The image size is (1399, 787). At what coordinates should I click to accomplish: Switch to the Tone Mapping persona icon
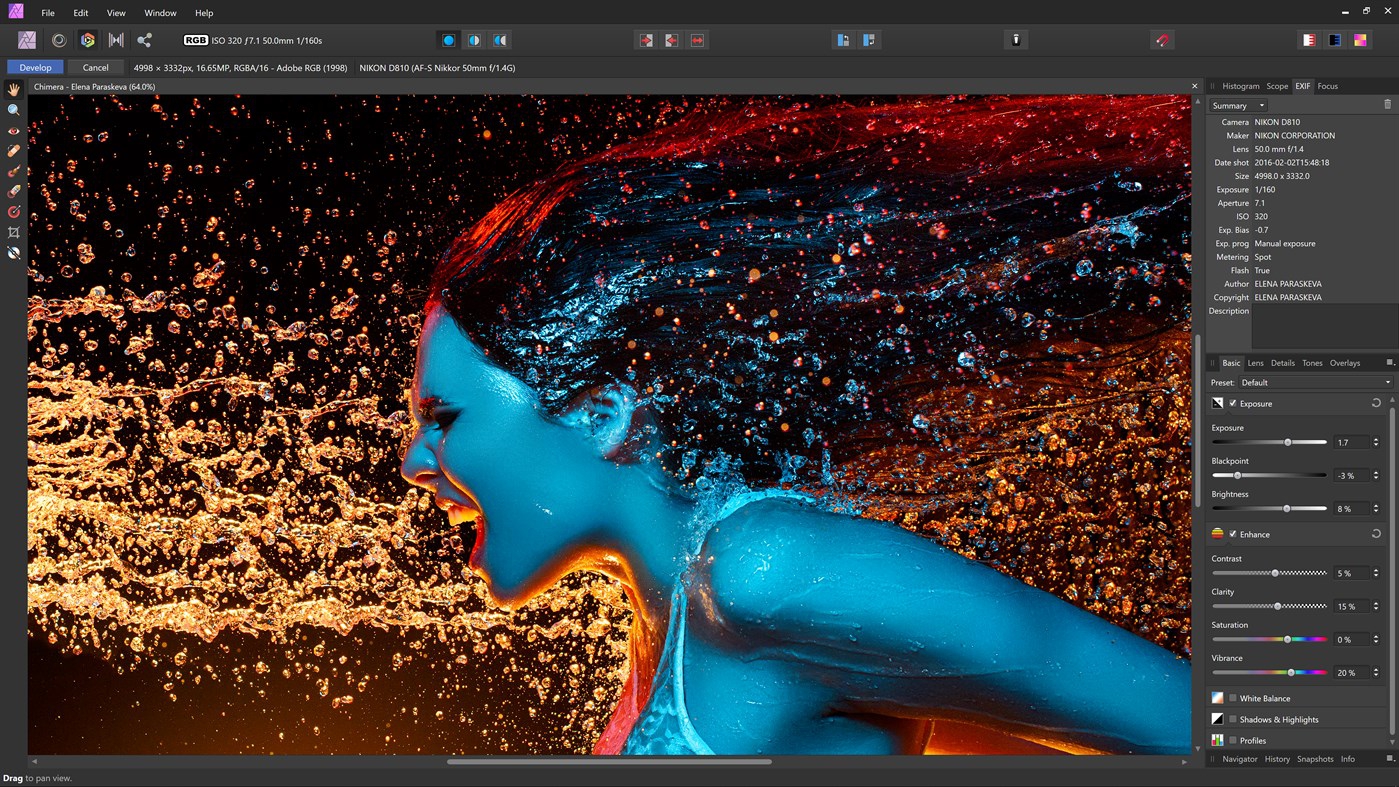[x=116, y=40]
